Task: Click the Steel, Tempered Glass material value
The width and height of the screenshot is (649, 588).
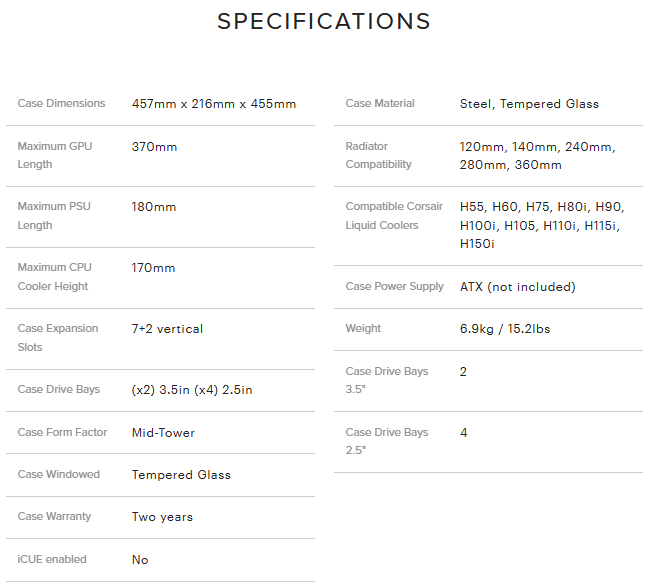Action: click(529, 103)
